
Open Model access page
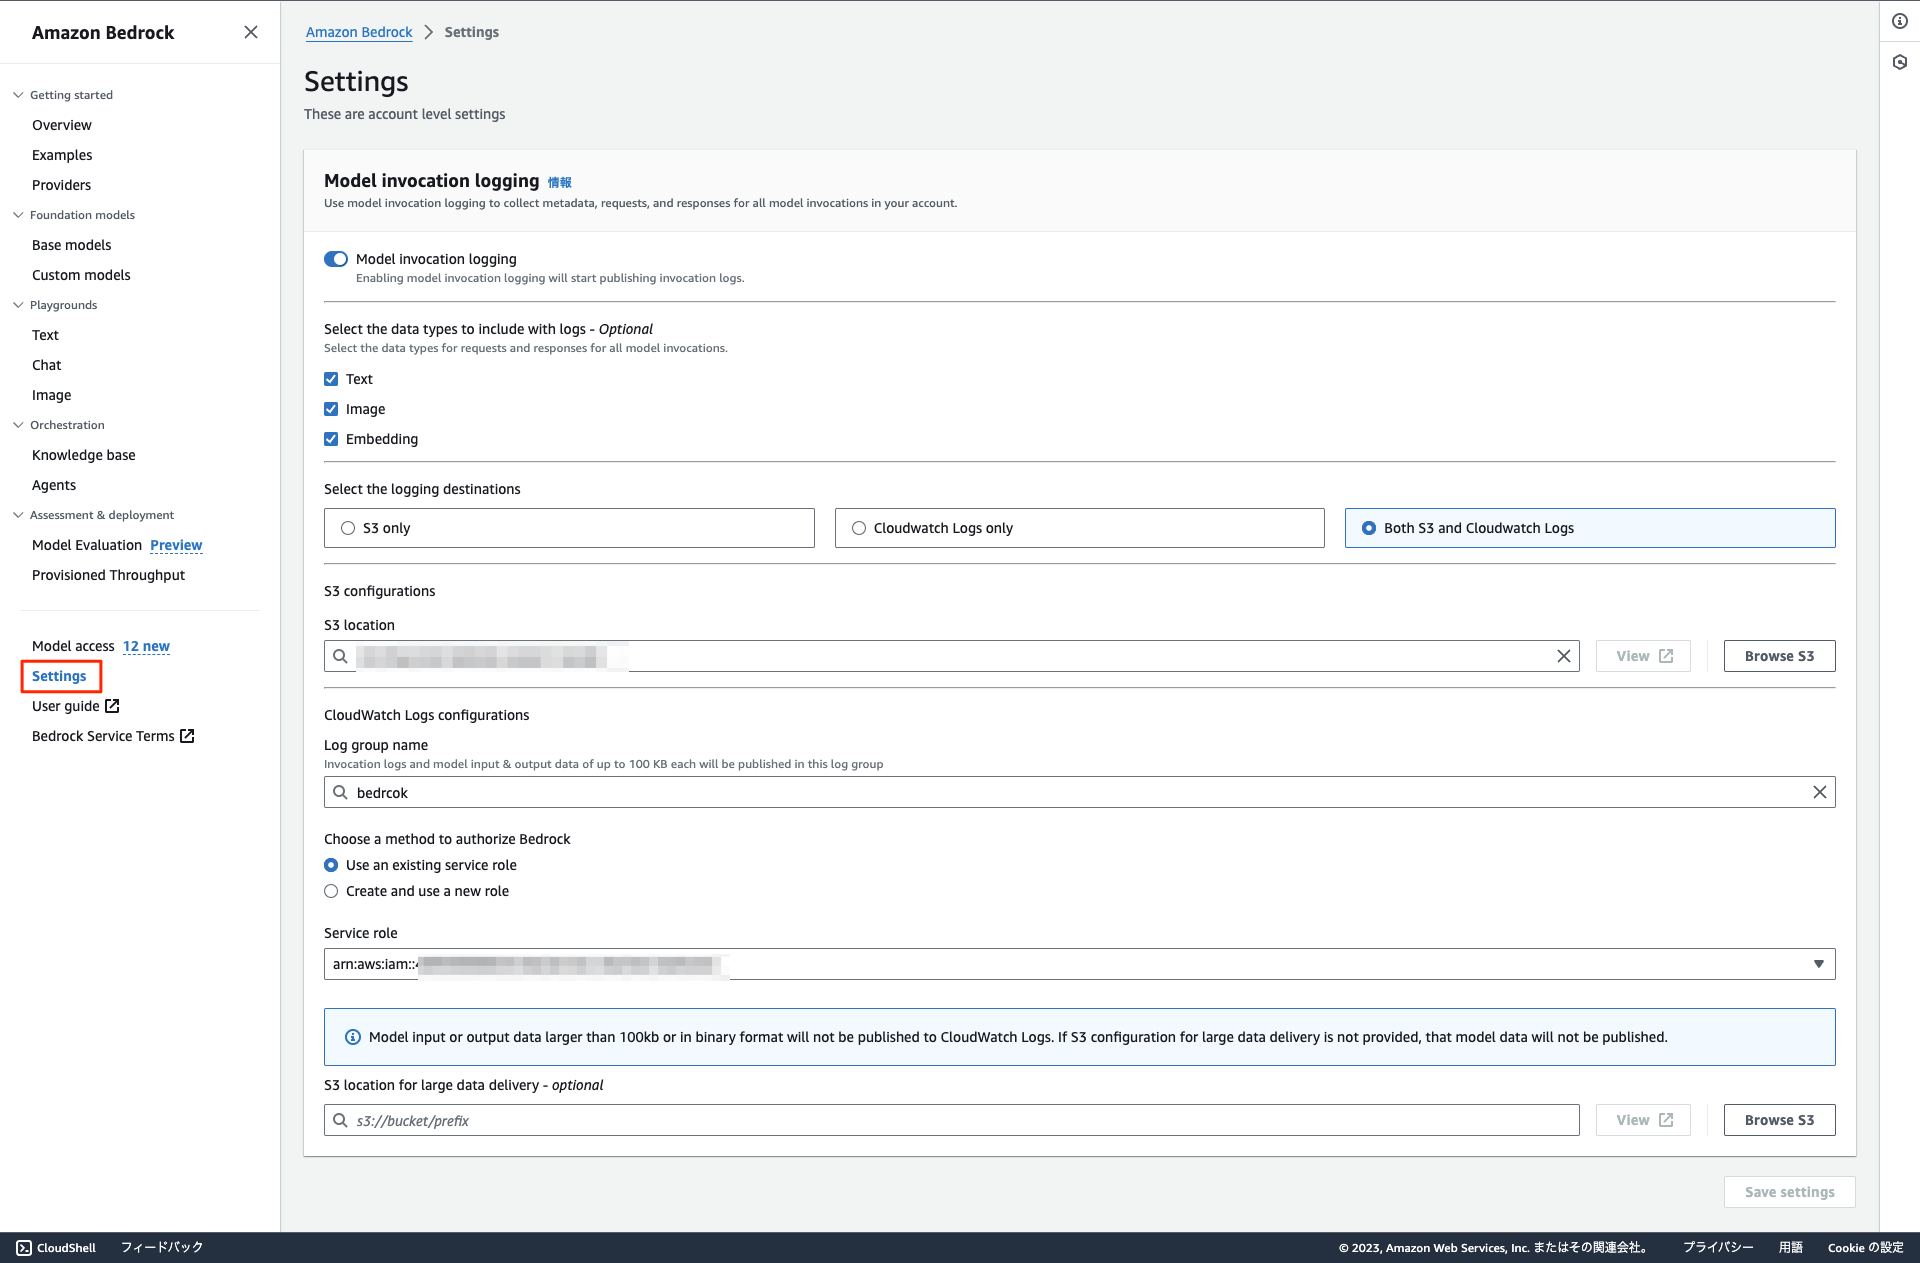click(x=73, y=646)
